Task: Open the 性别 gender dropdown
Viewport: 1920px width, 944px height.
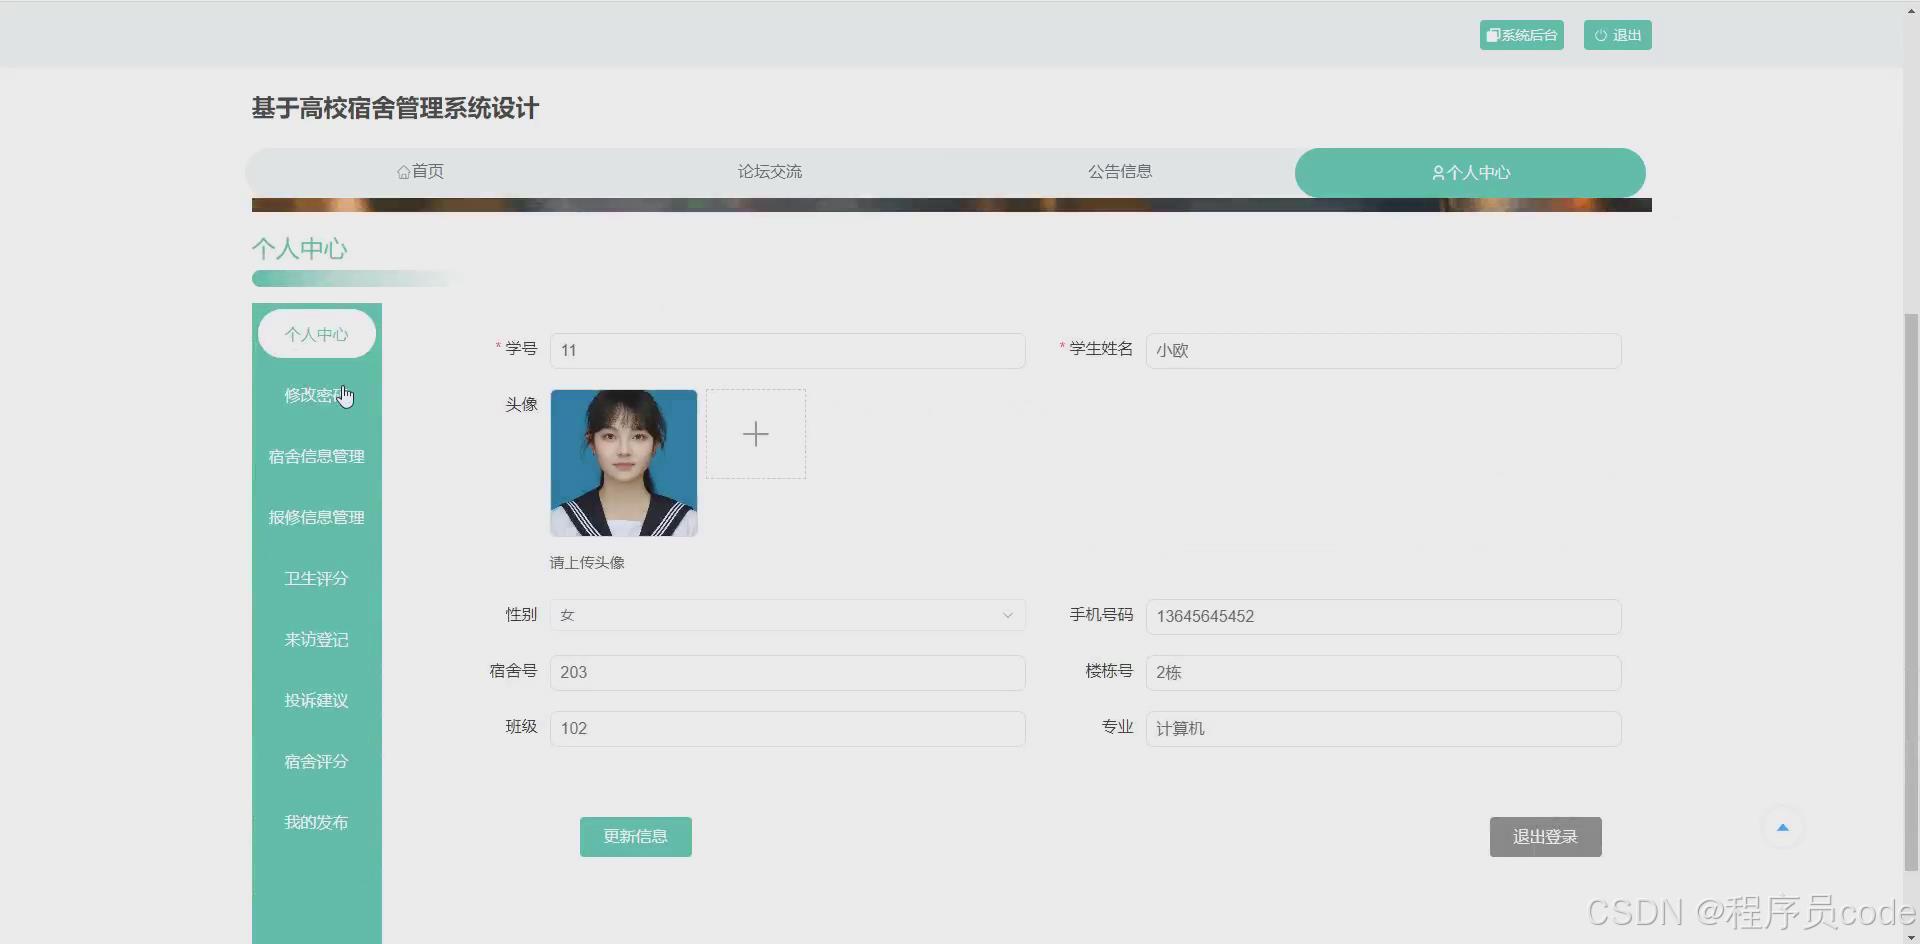Action: click(1007, 615)
